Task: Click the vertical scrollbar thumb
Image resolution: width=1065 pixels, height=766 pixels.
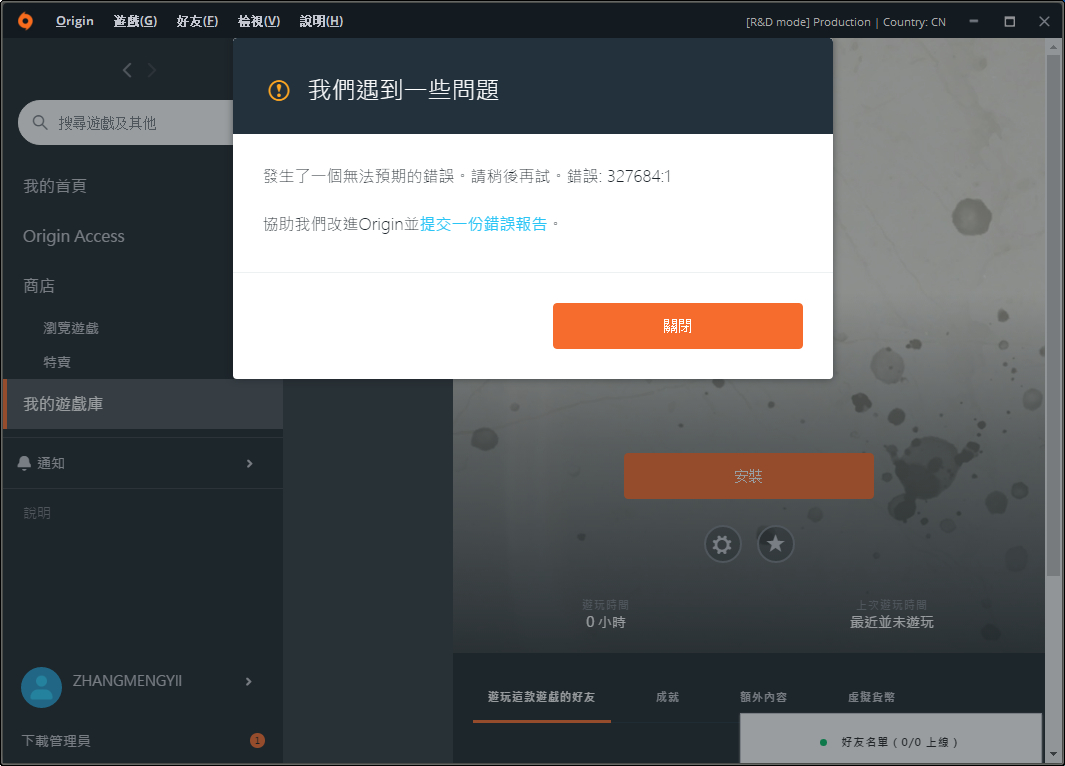Action: pos(1053,316)
